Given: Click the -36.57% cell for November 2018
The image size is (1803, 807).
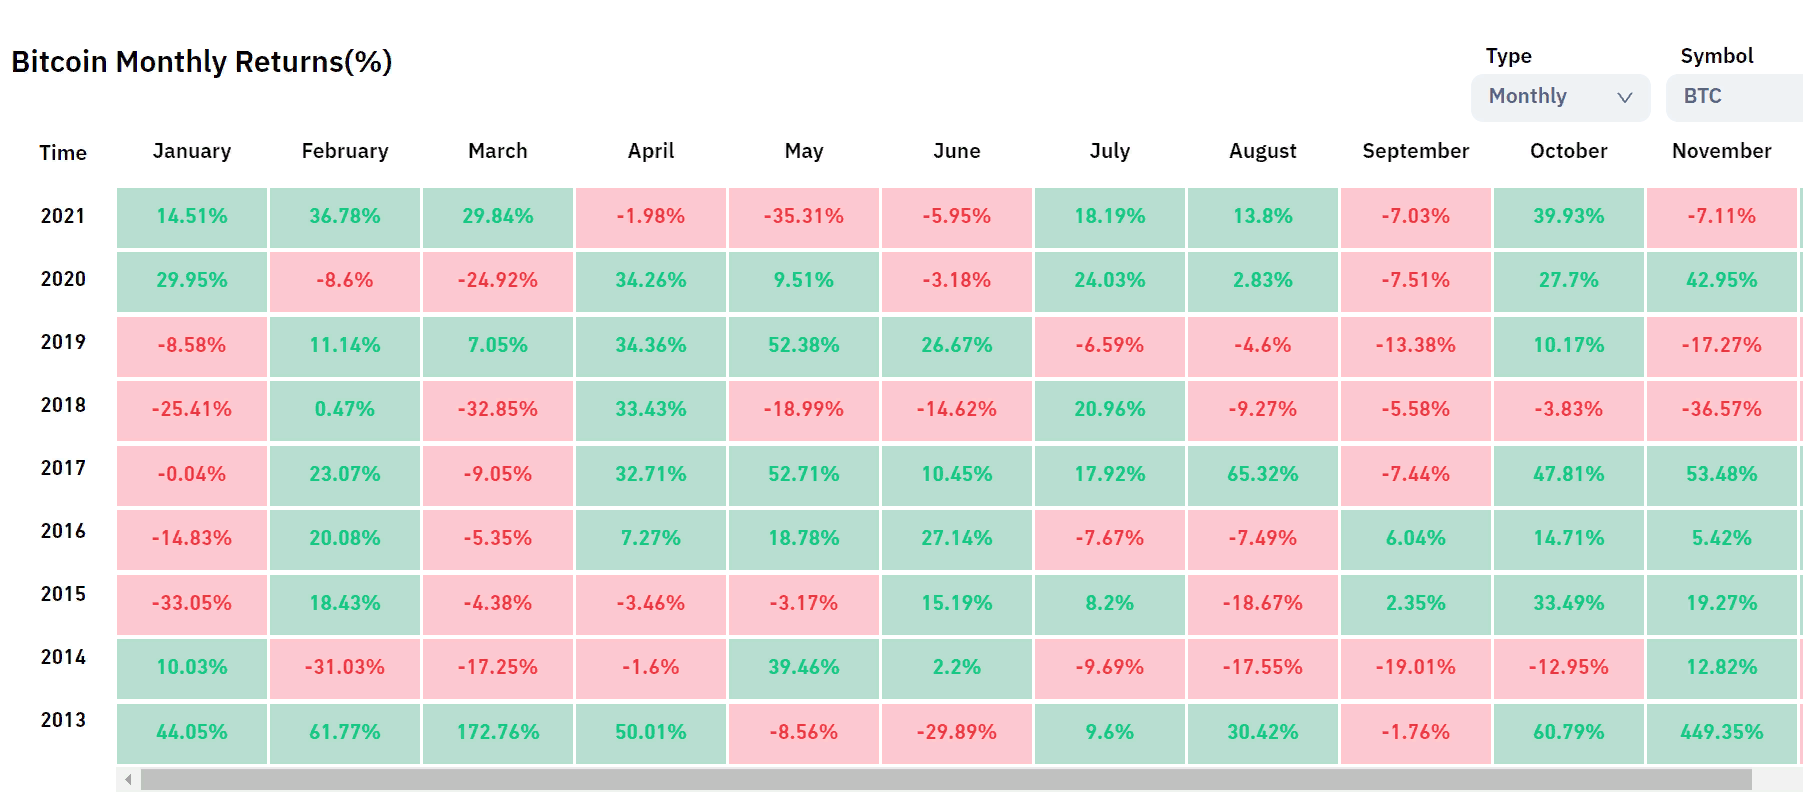Looking at the screenshot, I should point(1721,409).
